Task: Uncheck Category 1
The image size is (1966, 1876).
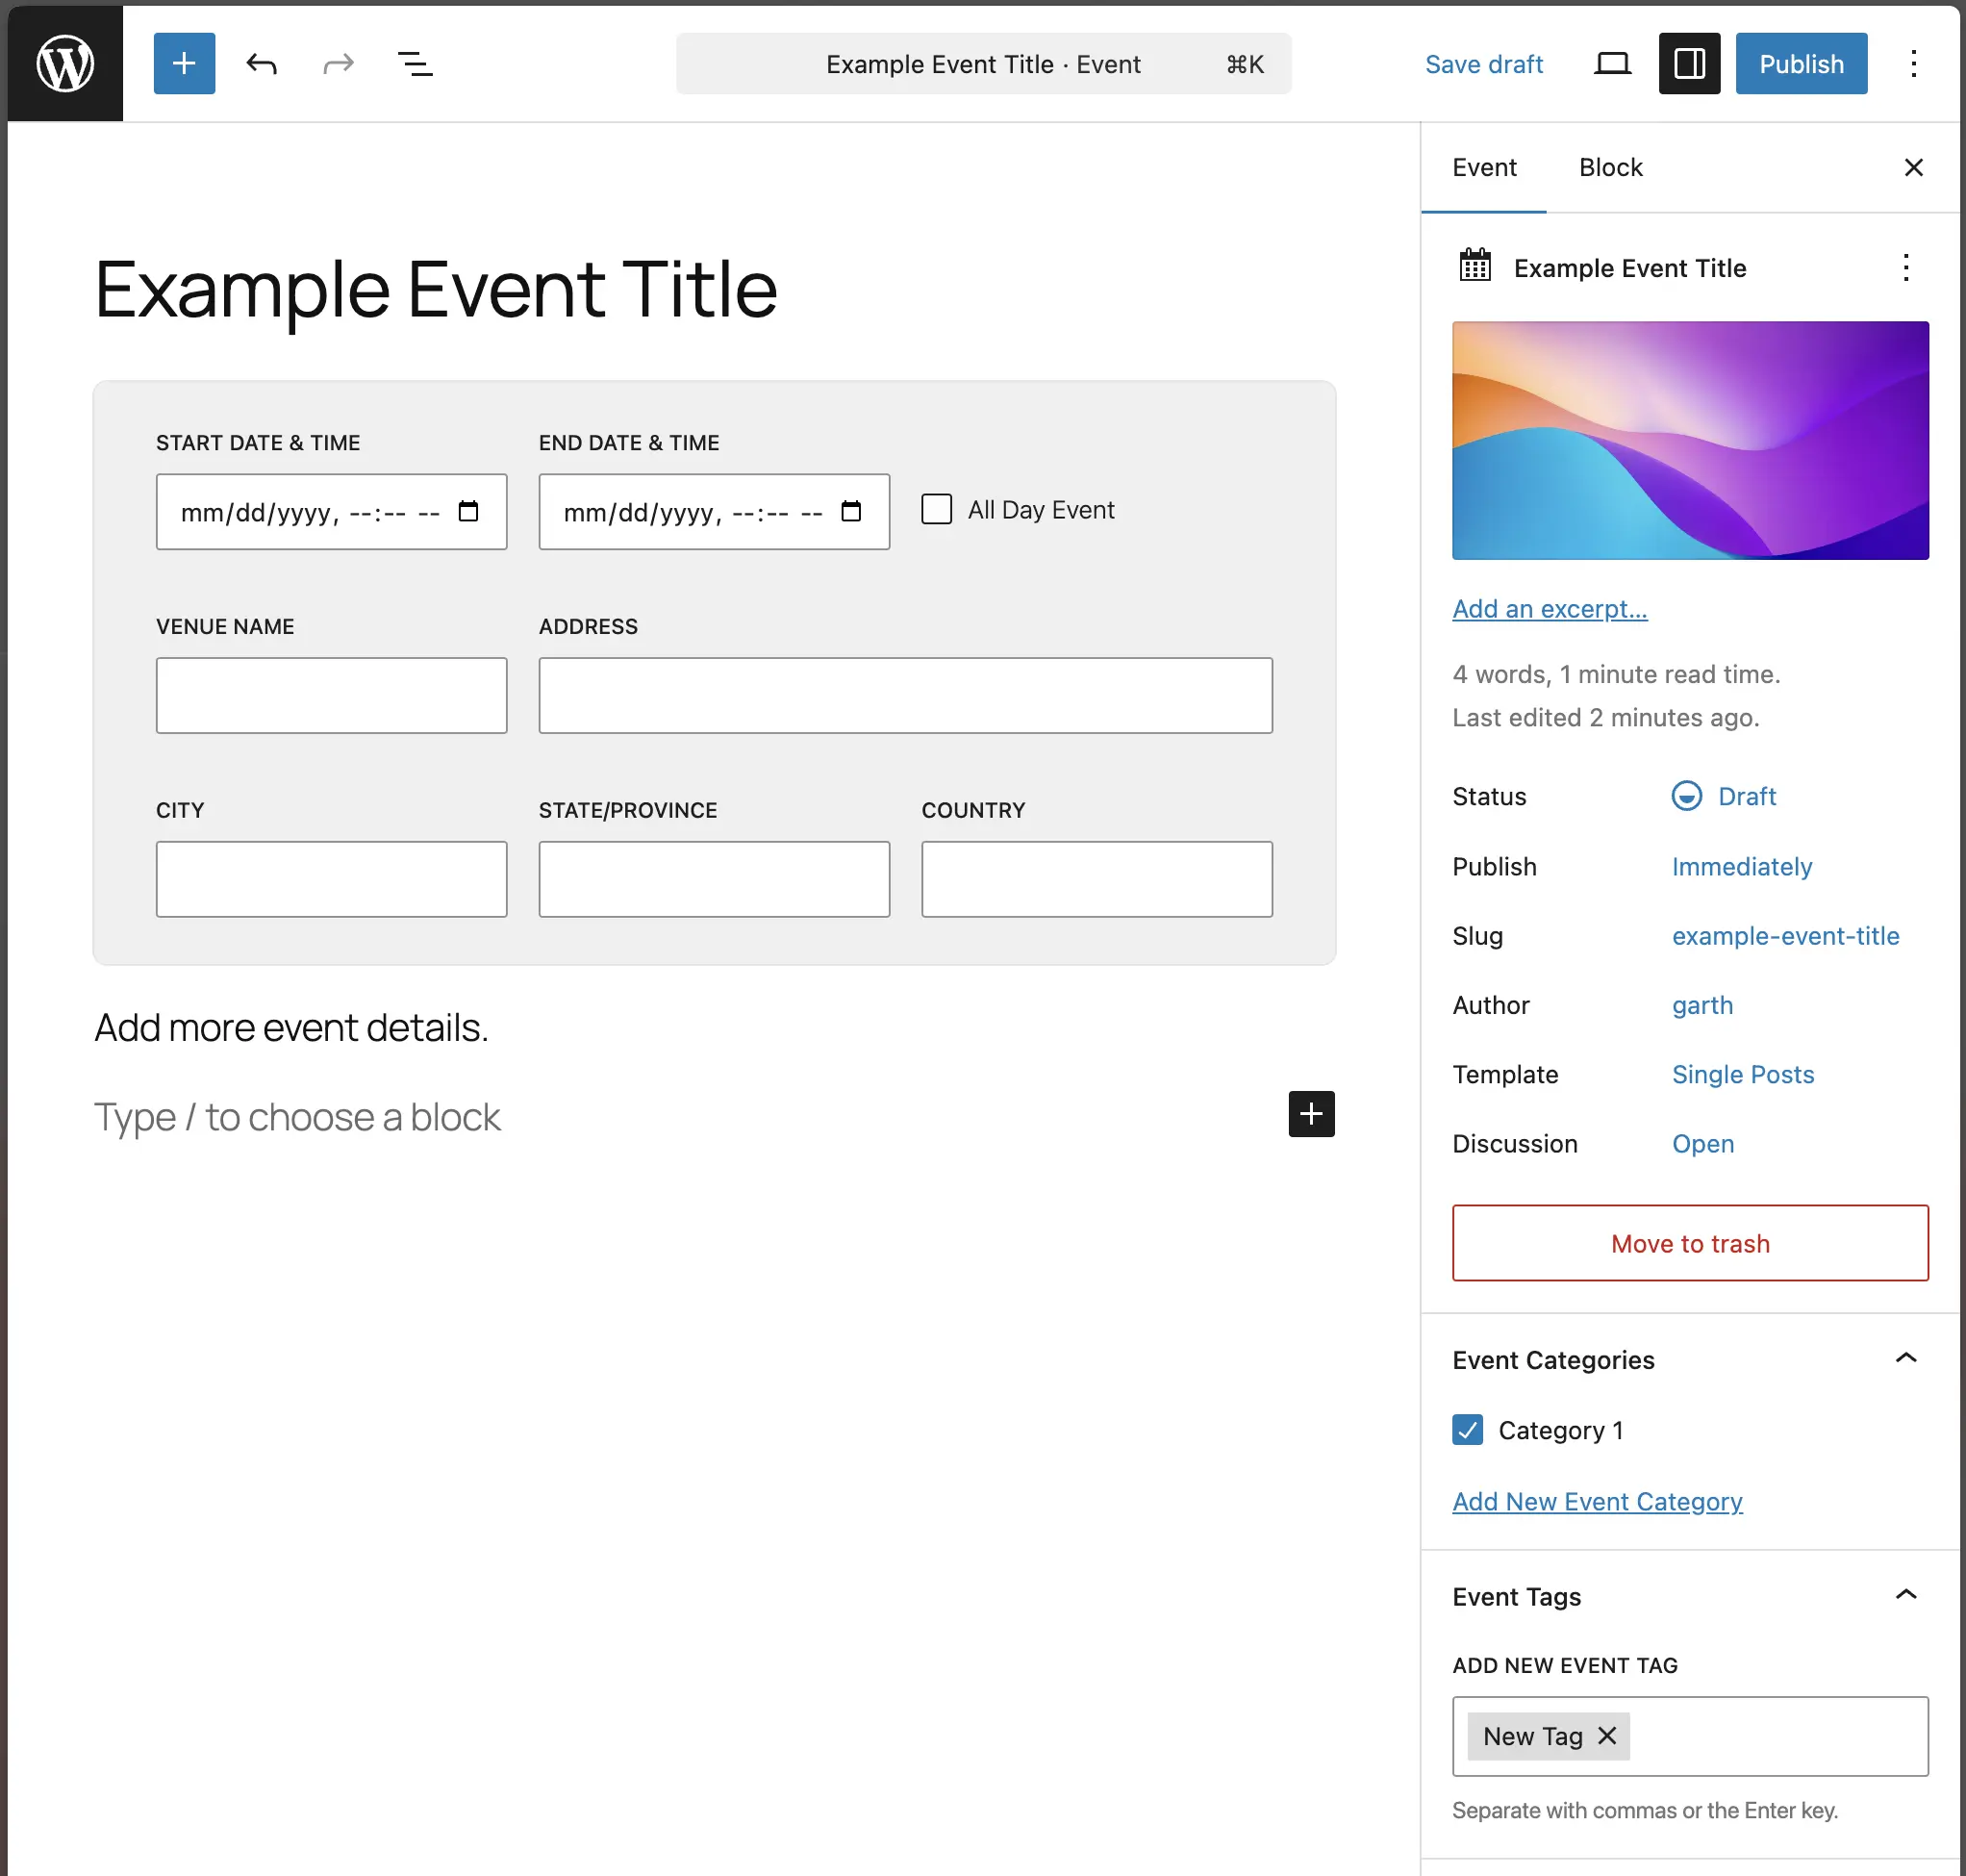Action: (1467, 1430)
